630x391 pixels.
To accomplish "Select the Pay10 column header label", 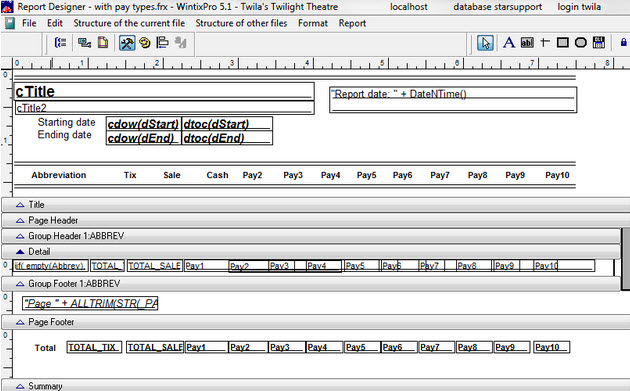I will (557, 175).
